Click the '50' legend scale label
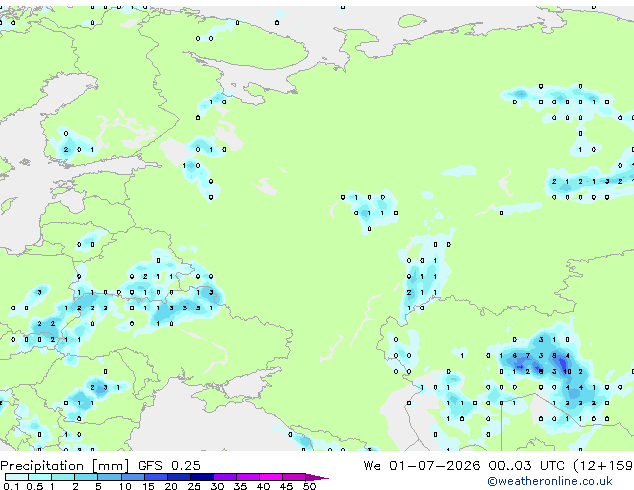The height and width of the screenshot is (490, 634). [309, 486]
